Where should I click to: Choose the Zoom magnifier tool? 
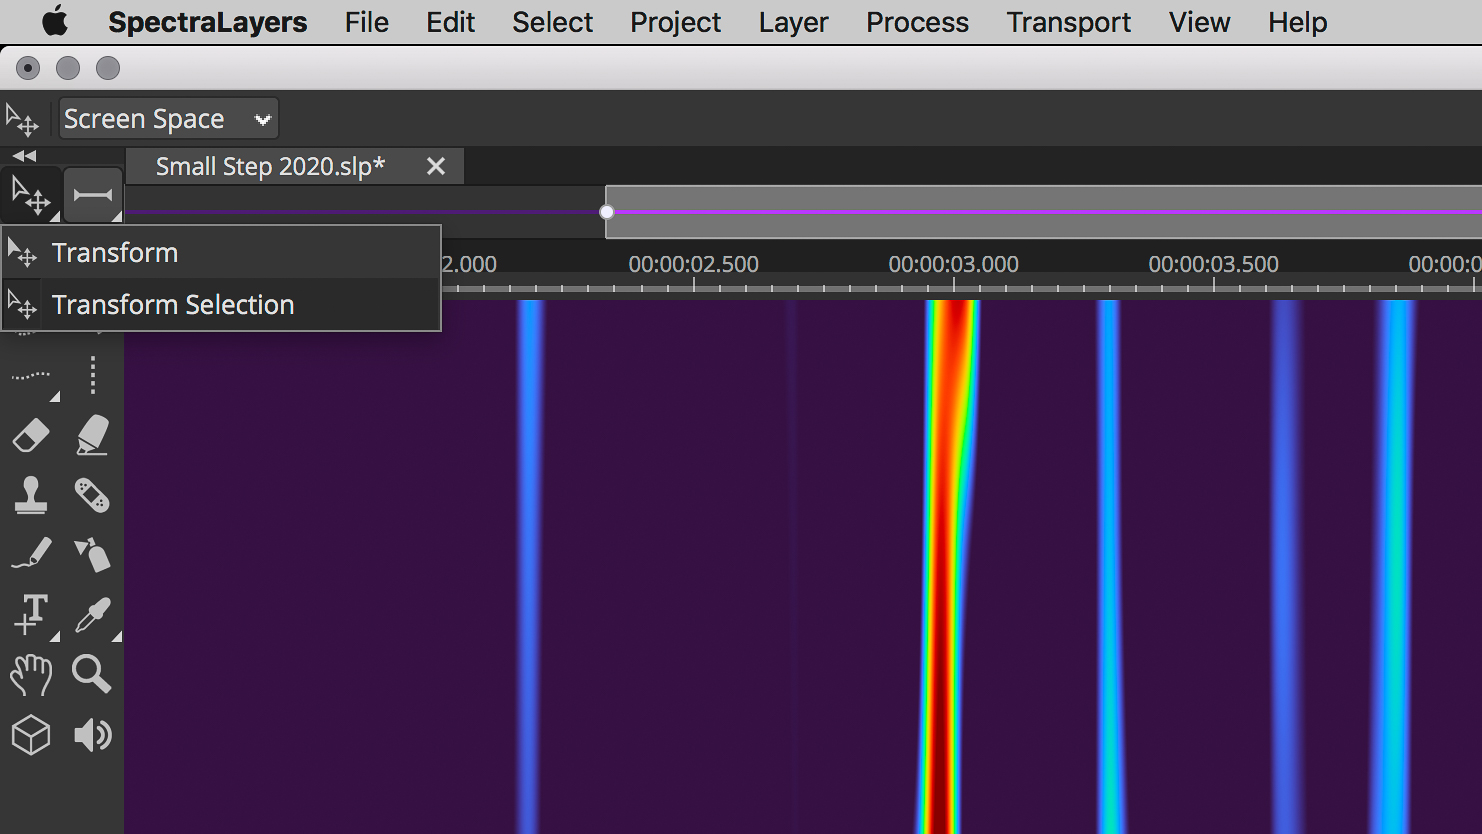pyautogui.click(x=92, y=675)
